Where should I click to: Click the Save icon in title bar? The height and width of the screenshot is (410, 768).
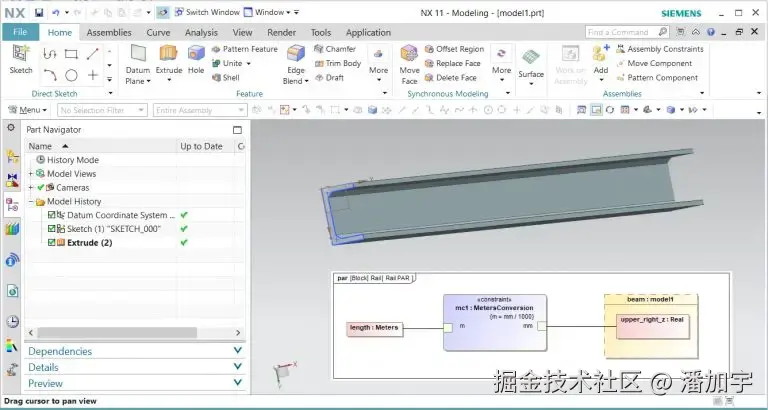coord(39,13)
